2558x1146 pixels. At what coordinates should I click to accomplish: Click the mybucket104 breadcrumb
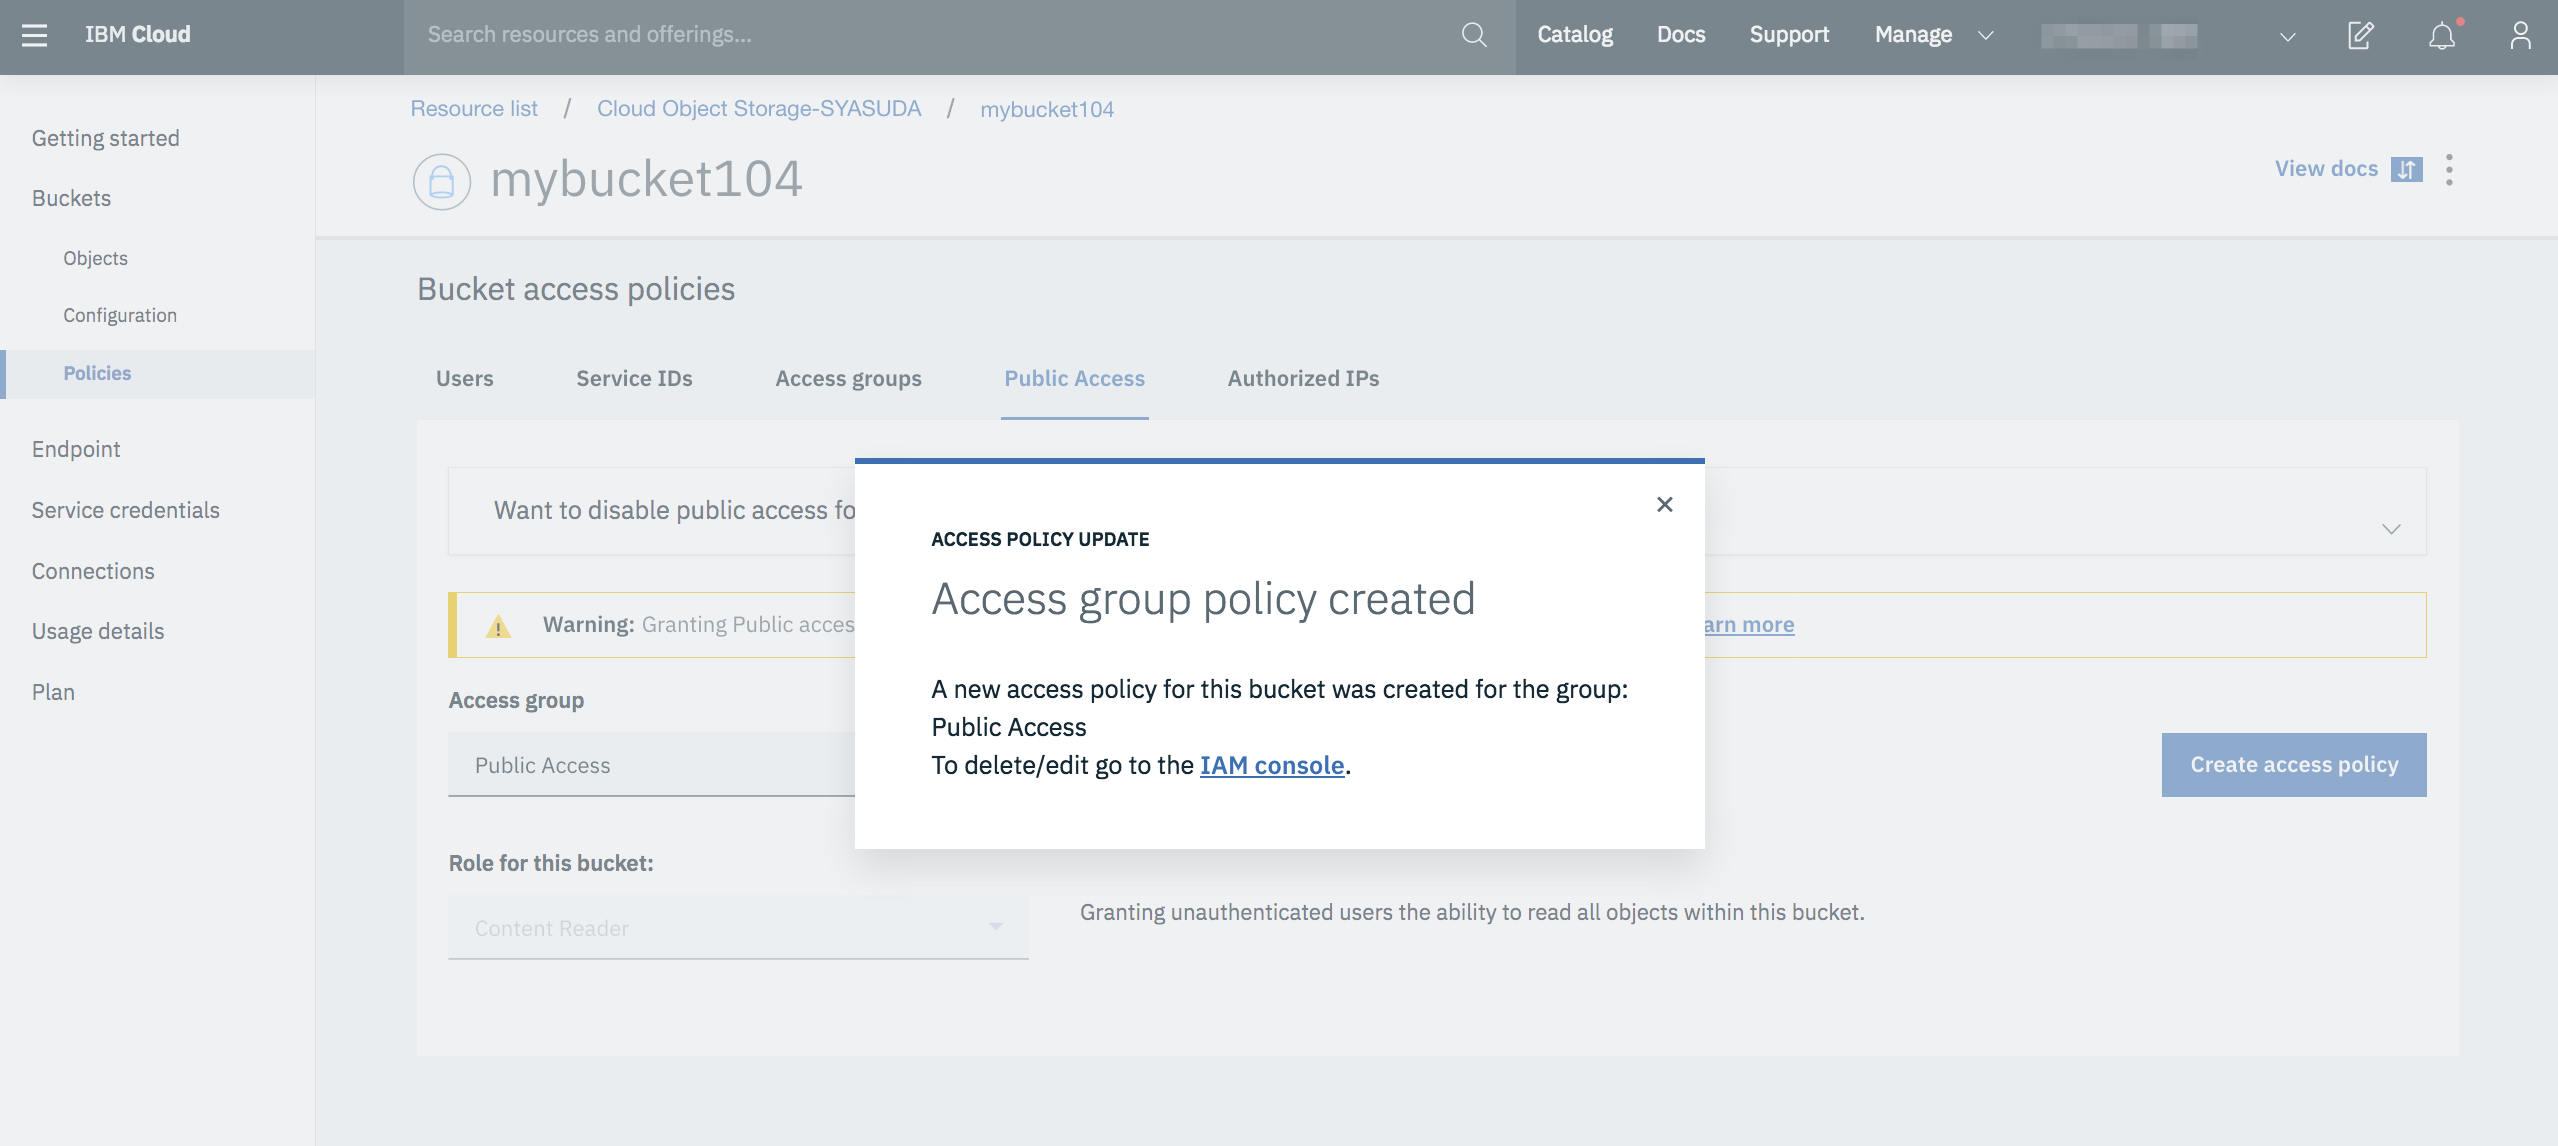coord(1046,110)
